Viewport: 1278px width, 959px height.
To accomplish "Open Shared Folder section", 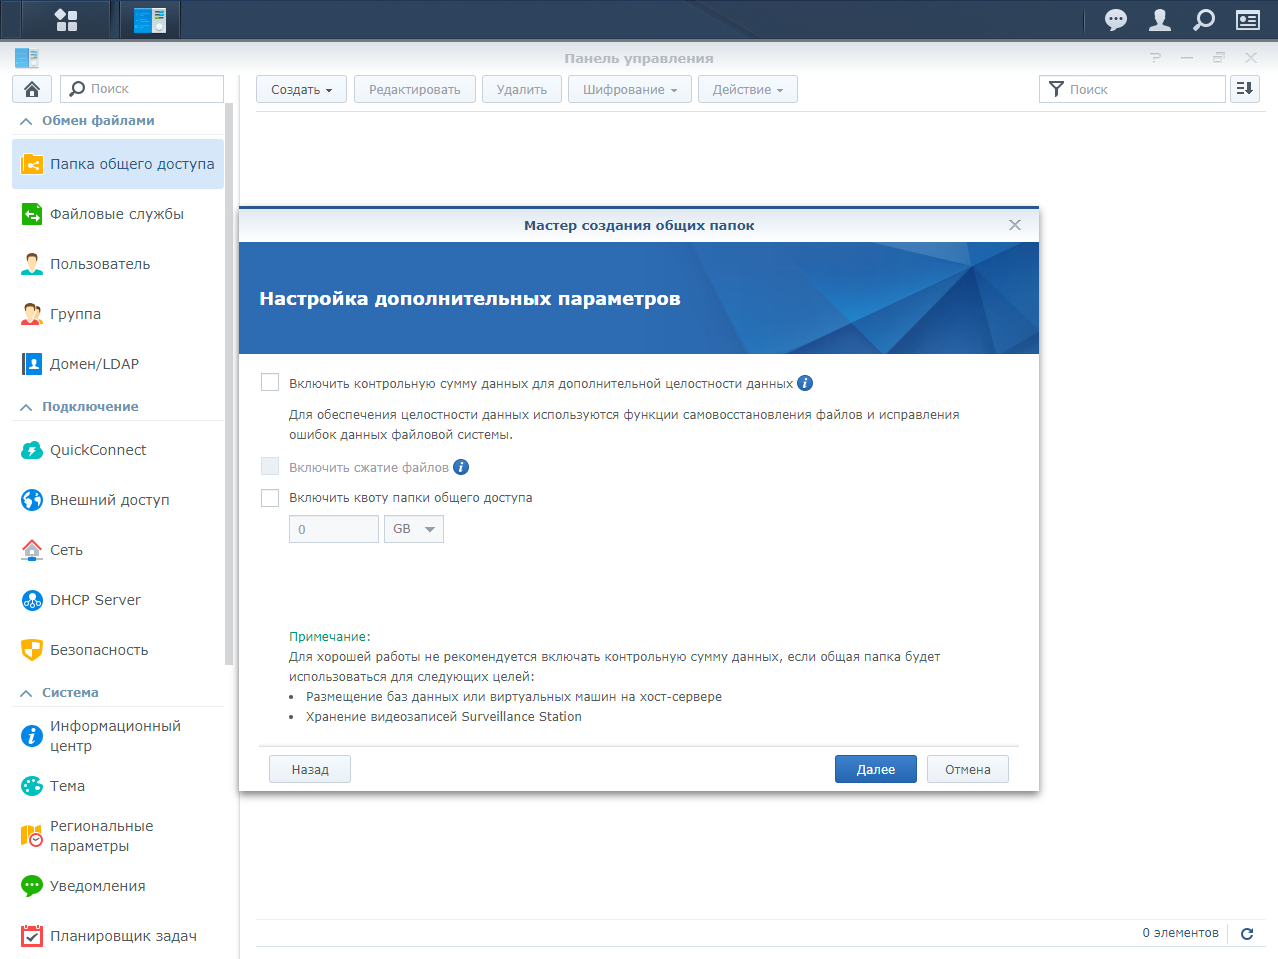I will tap(118, 164).
